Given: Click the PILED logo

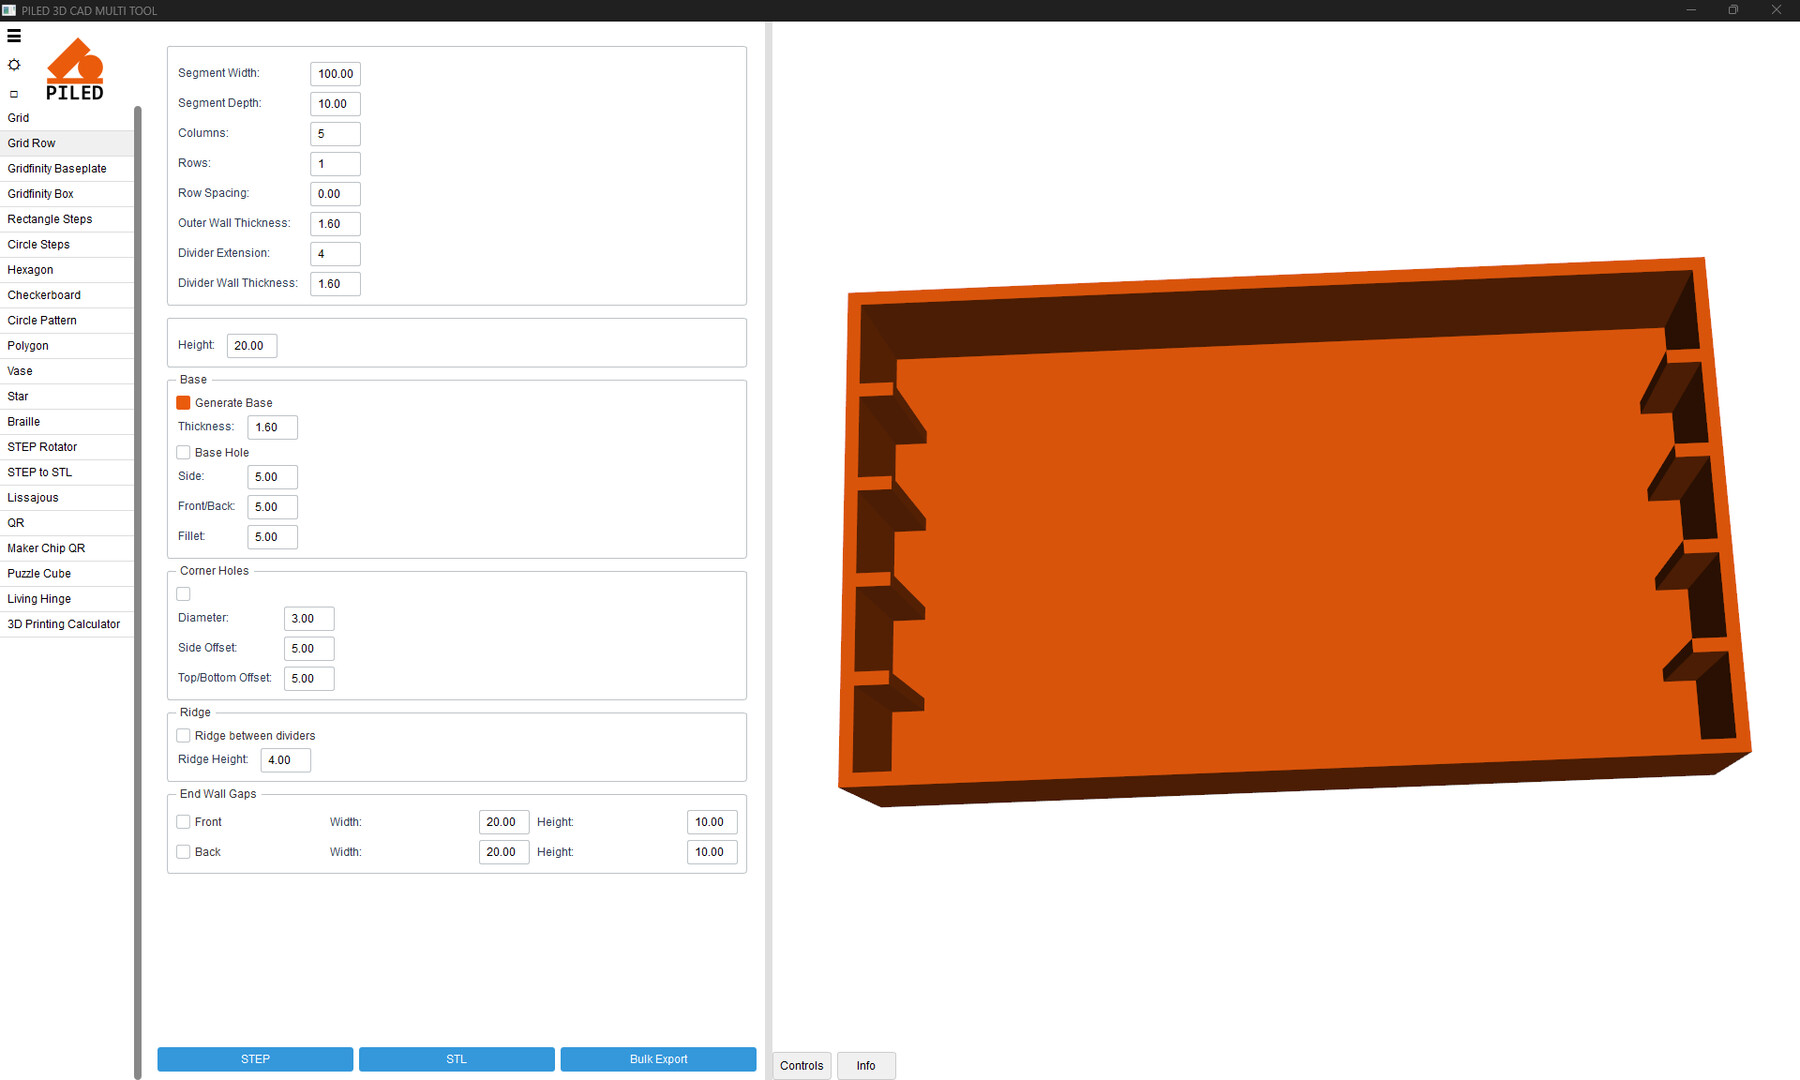Looking at the screenshot, I should pyautogui.click(x=75, y=70).
